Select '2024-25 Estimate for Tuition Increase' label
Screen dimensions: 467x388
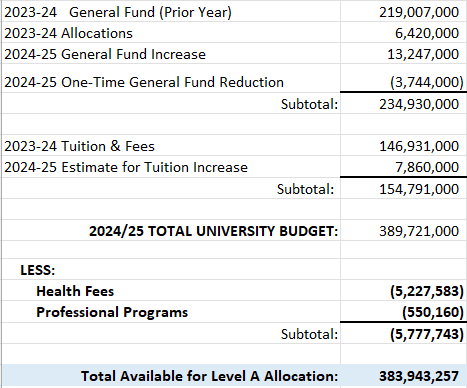(x=126, y=167)
